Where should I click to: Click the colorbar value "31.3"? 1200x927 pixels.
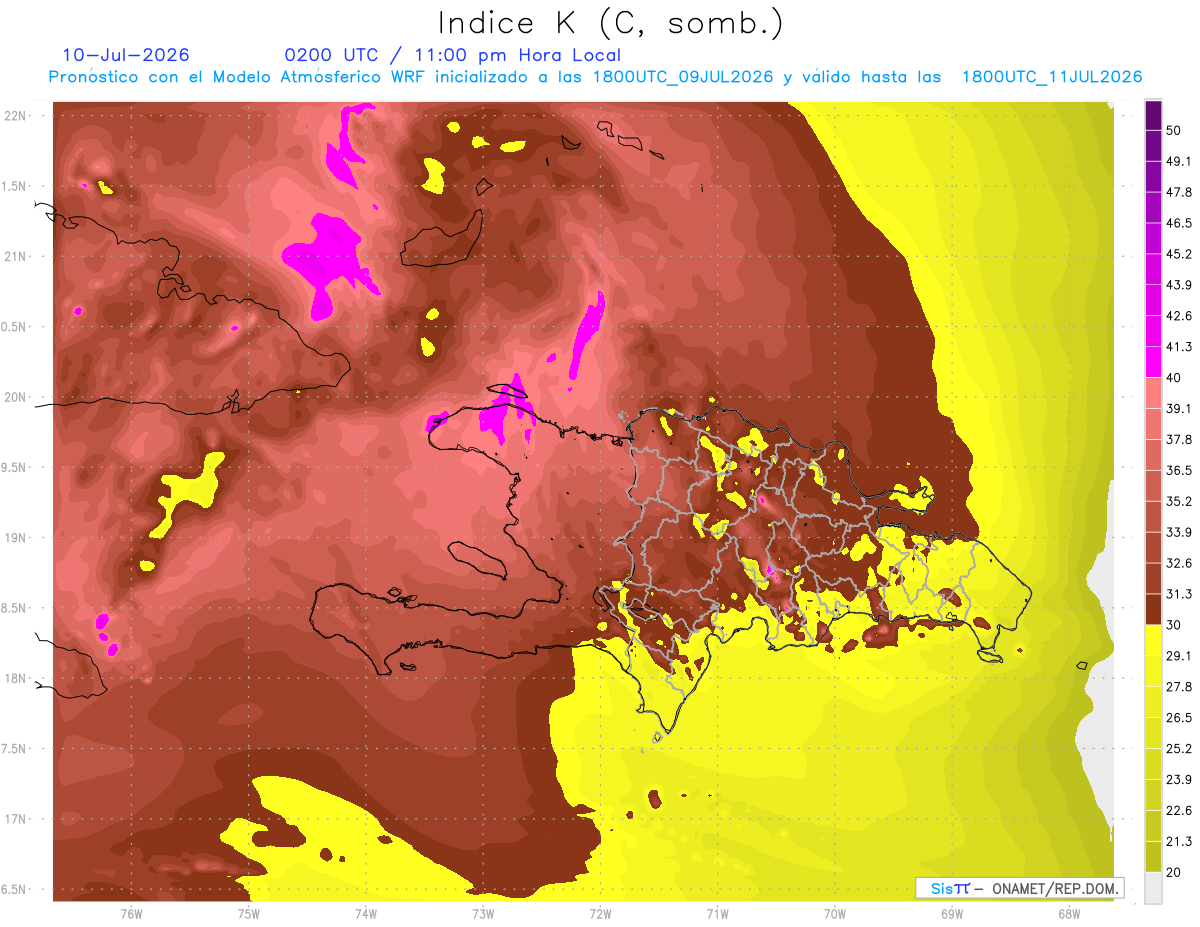tap(1178, 594)
